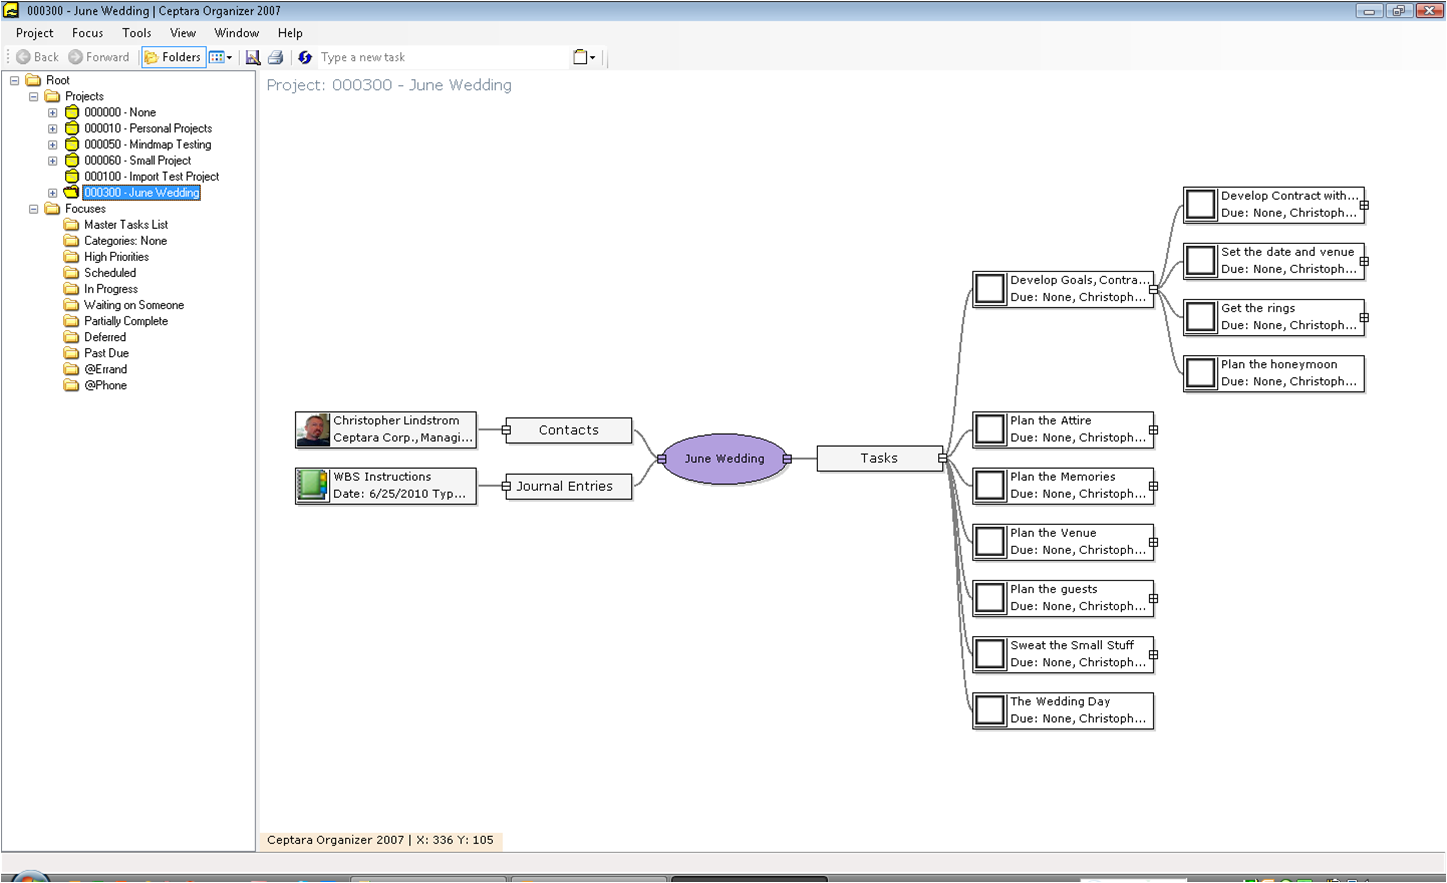This screenshot has height=883, width=1447.
Task: Click the @Phone folder icon
Action: pyautogui.click(x=71, y=385)
